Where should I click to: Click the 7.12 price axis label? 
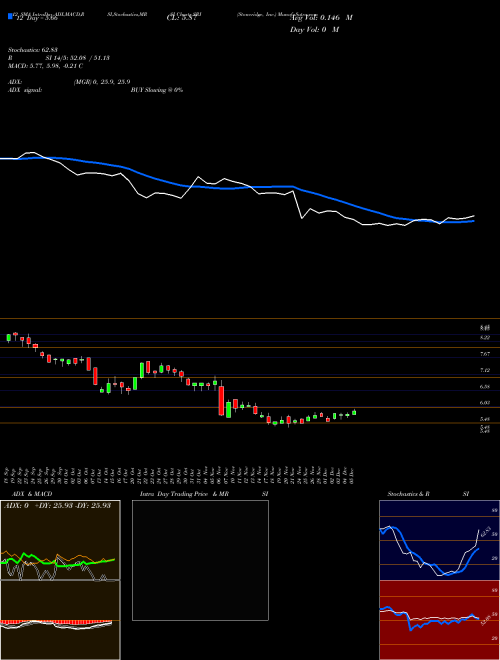(485, 370)
